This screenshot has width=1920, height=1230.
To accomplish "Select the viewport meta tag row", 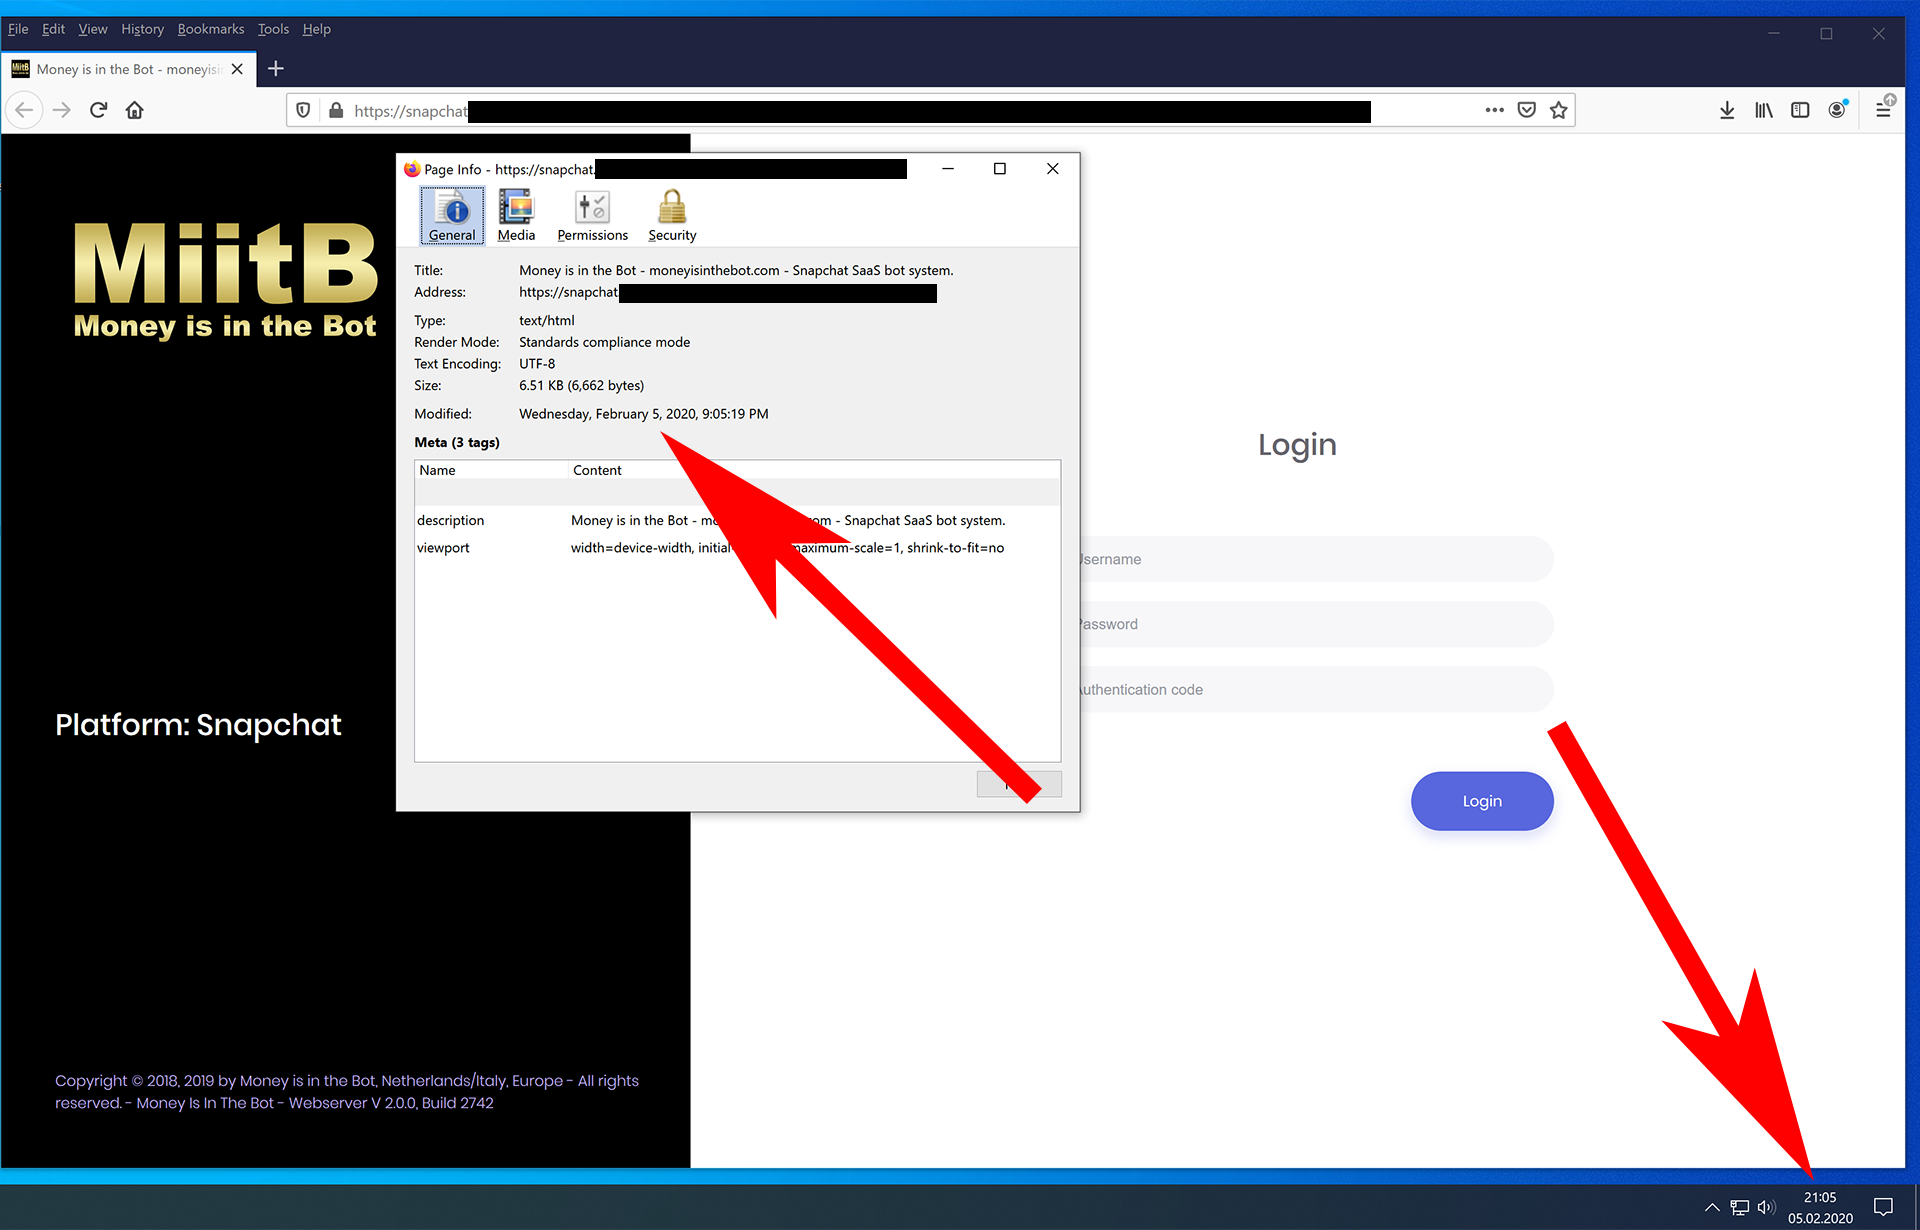I will (x=737, y=548).
